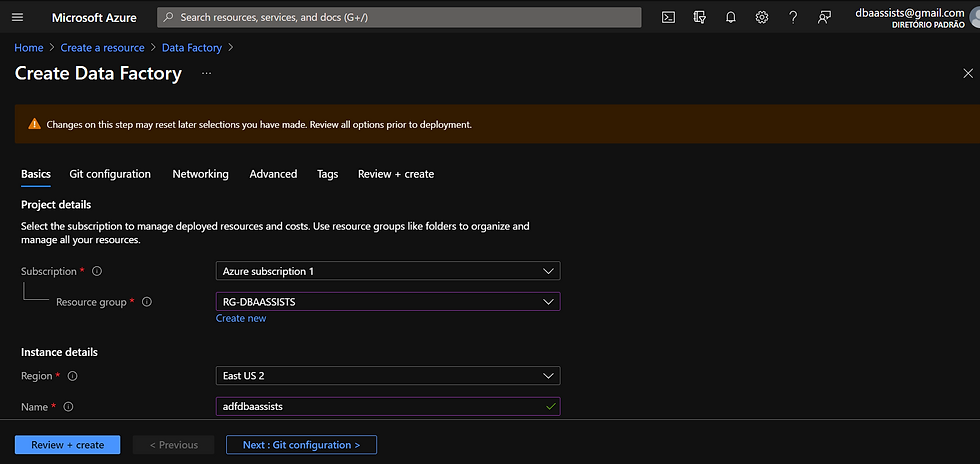
Task: Click the blue Review + create button
Action: point(67,445)
